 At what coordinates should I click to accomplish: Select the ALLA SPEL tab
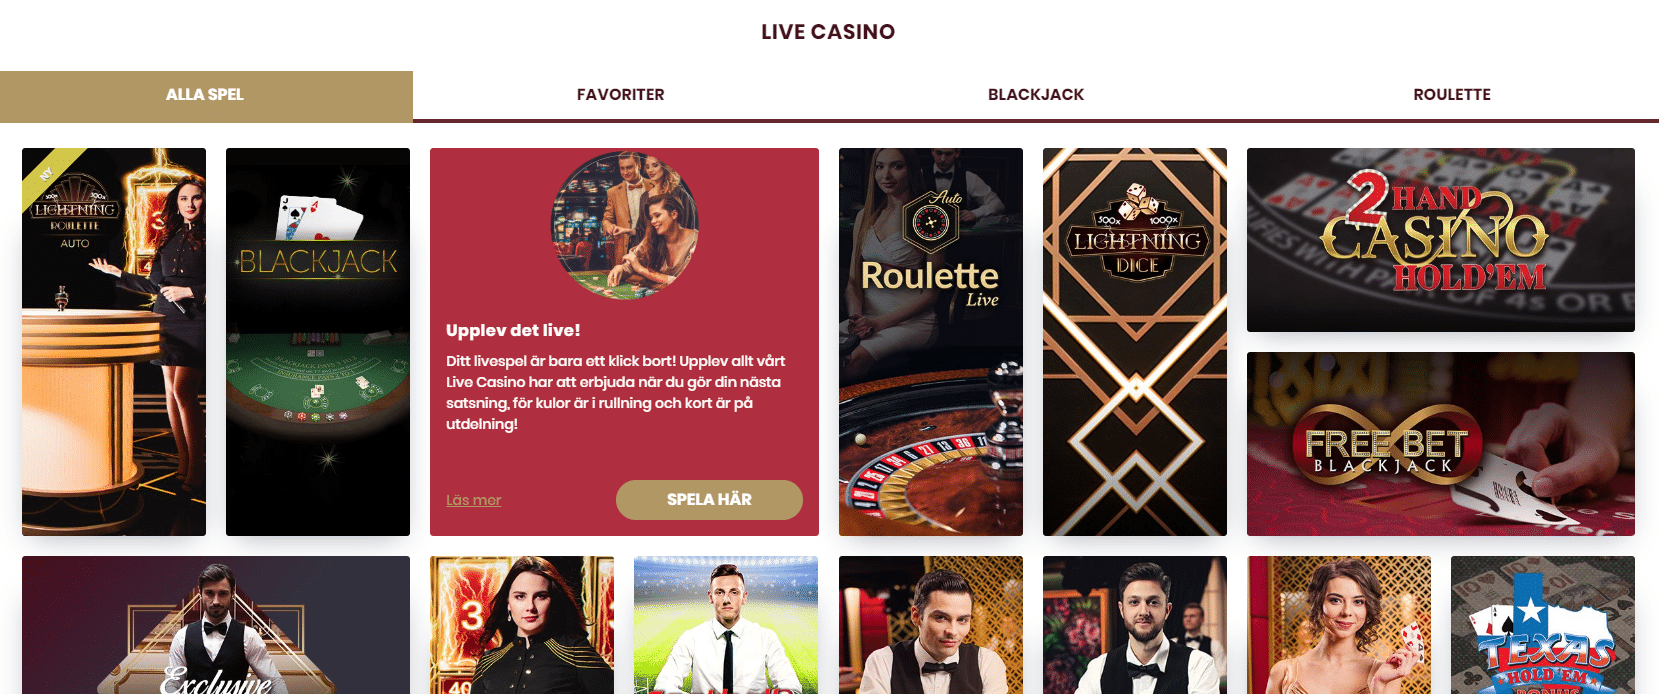[x=206, y=96]
